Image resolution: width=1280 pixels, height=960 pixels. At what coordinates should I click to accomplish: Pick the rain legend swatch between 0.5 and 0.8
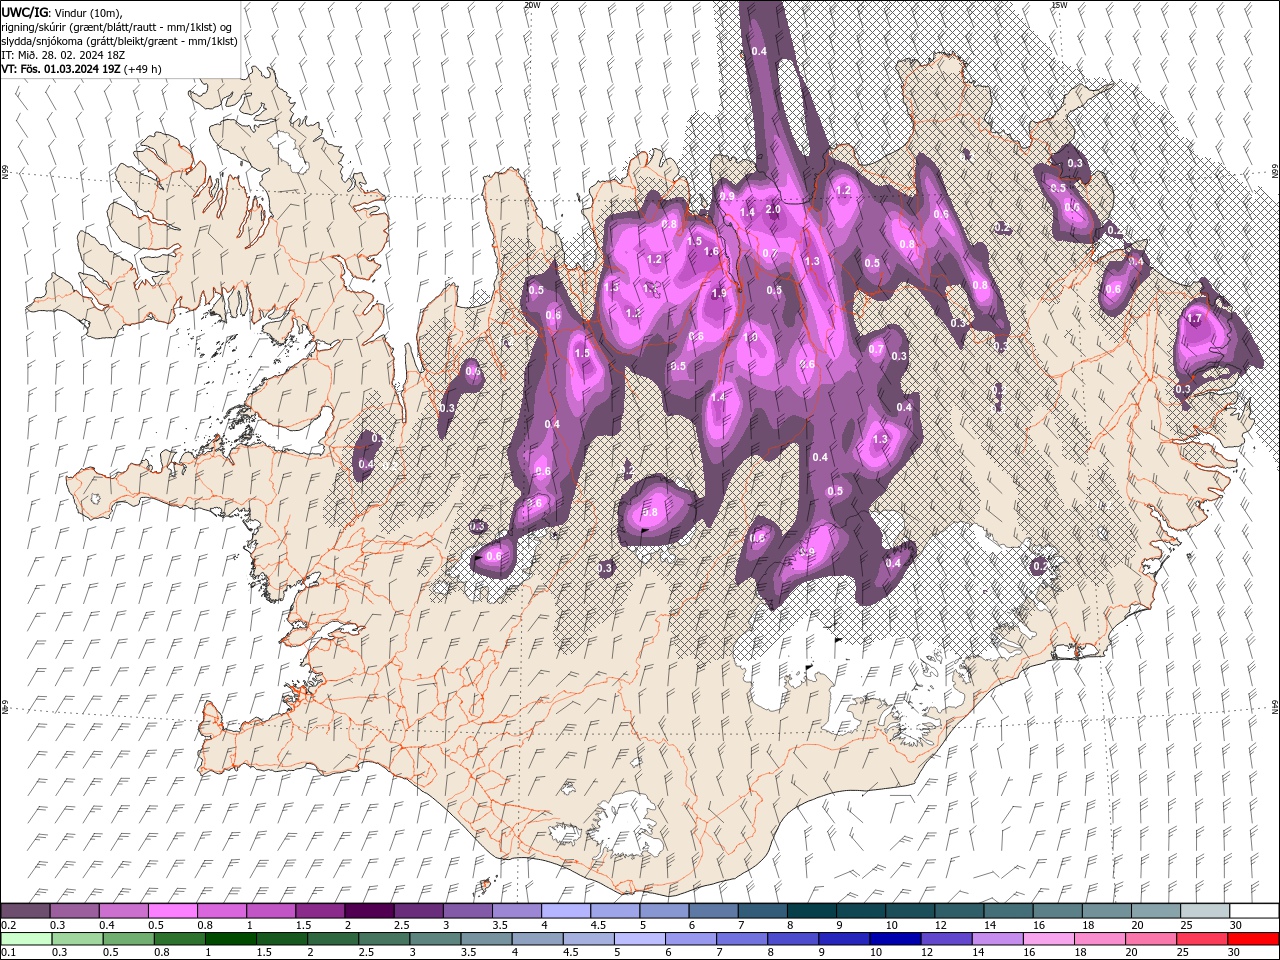click(x=128, y=939)
